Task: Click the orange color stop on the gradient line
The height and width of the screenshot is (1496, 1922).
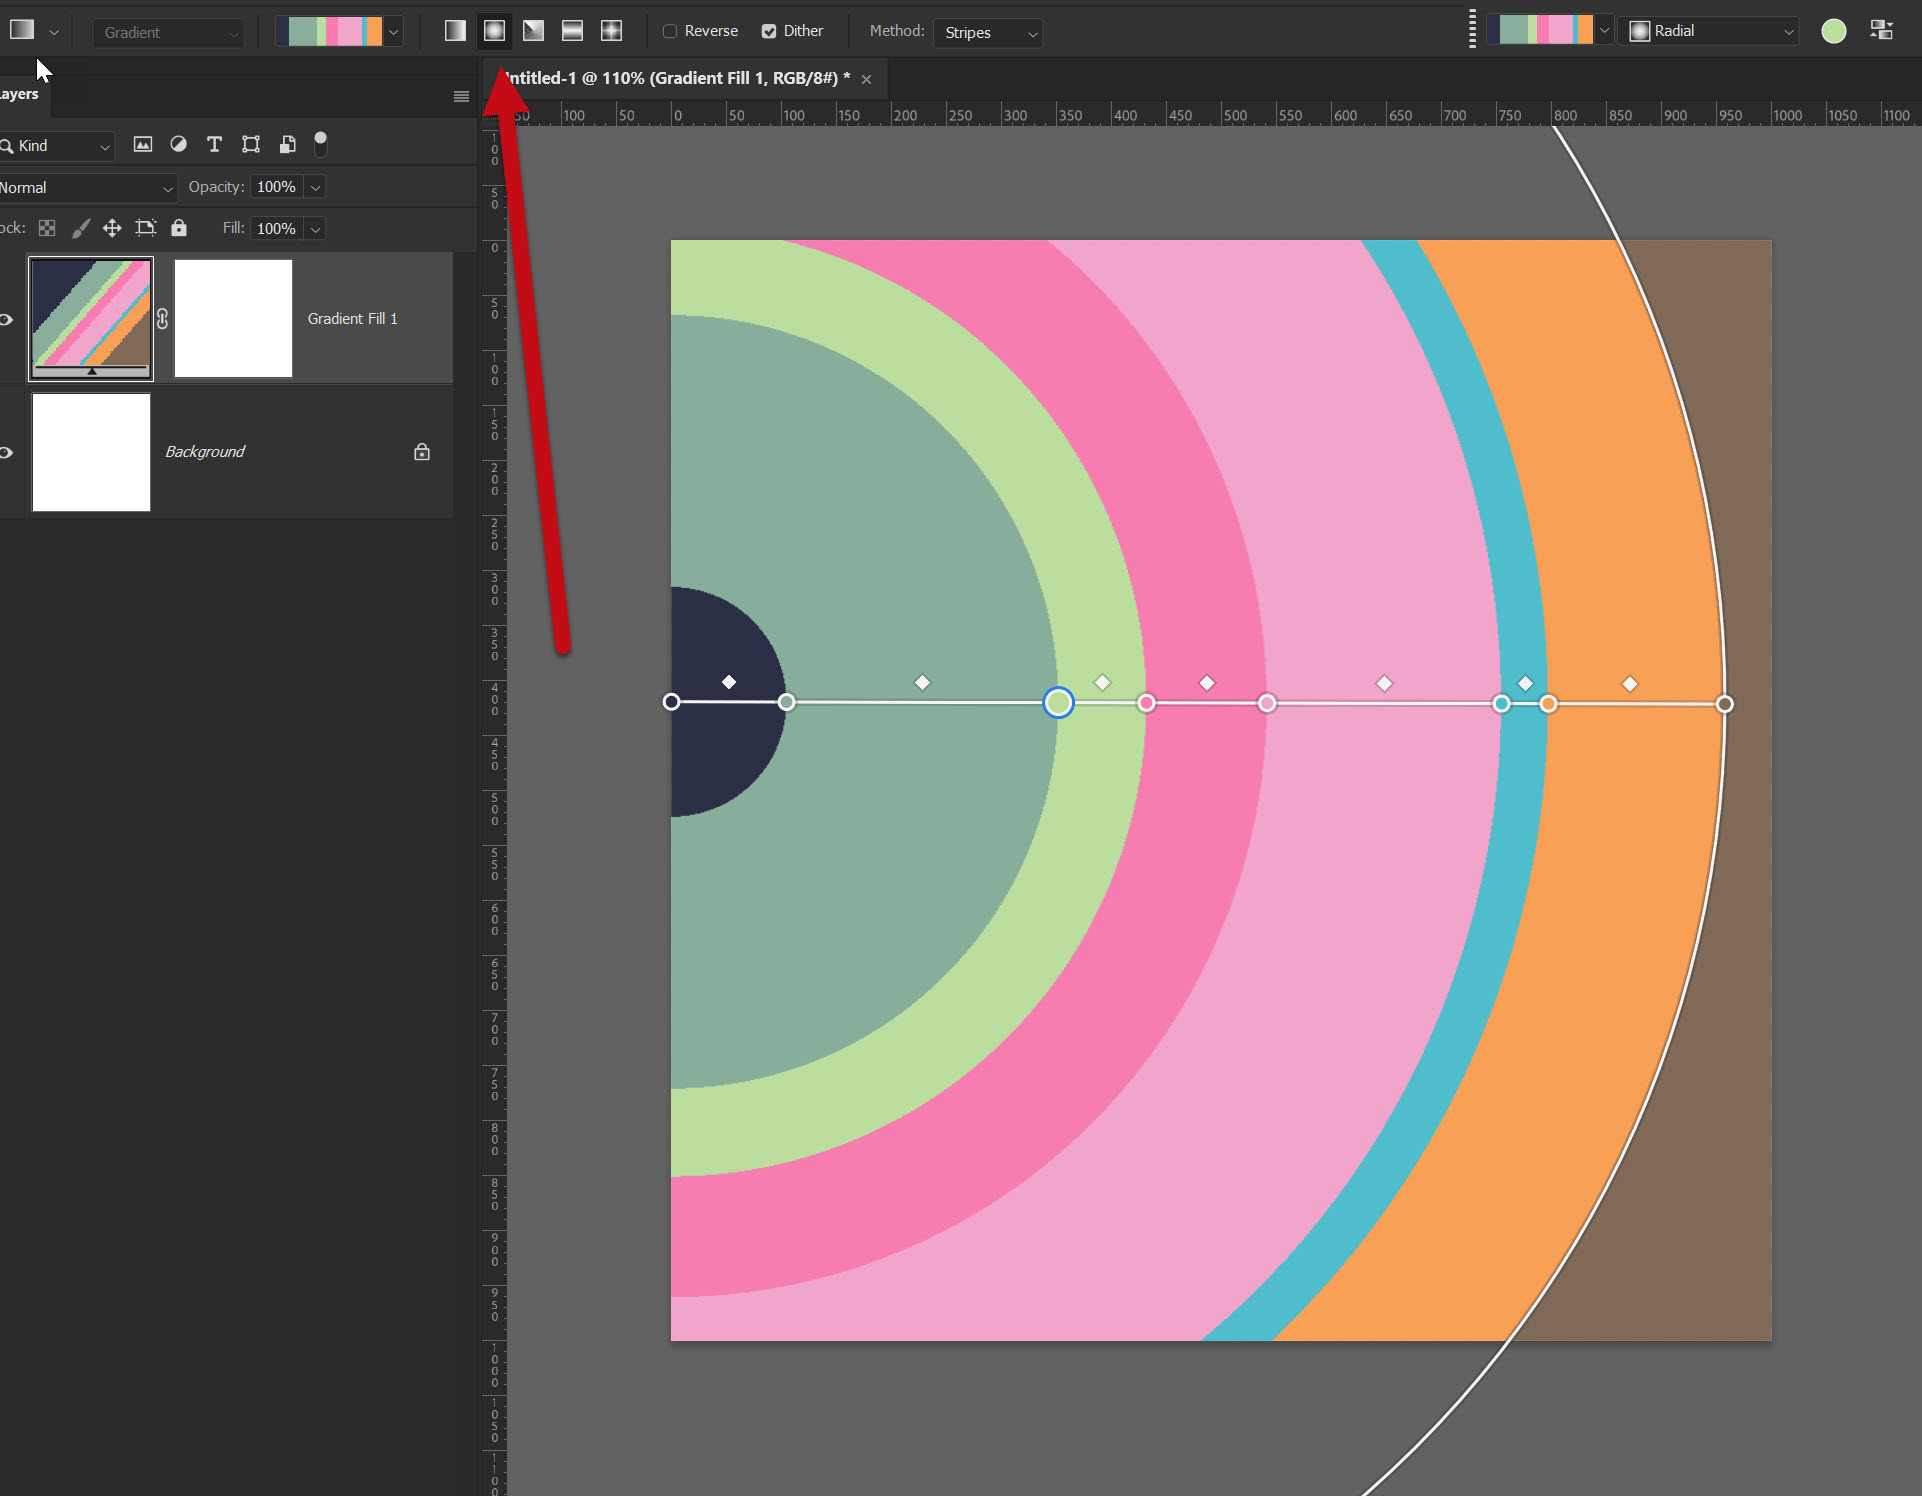Action: pos(1548,703)
